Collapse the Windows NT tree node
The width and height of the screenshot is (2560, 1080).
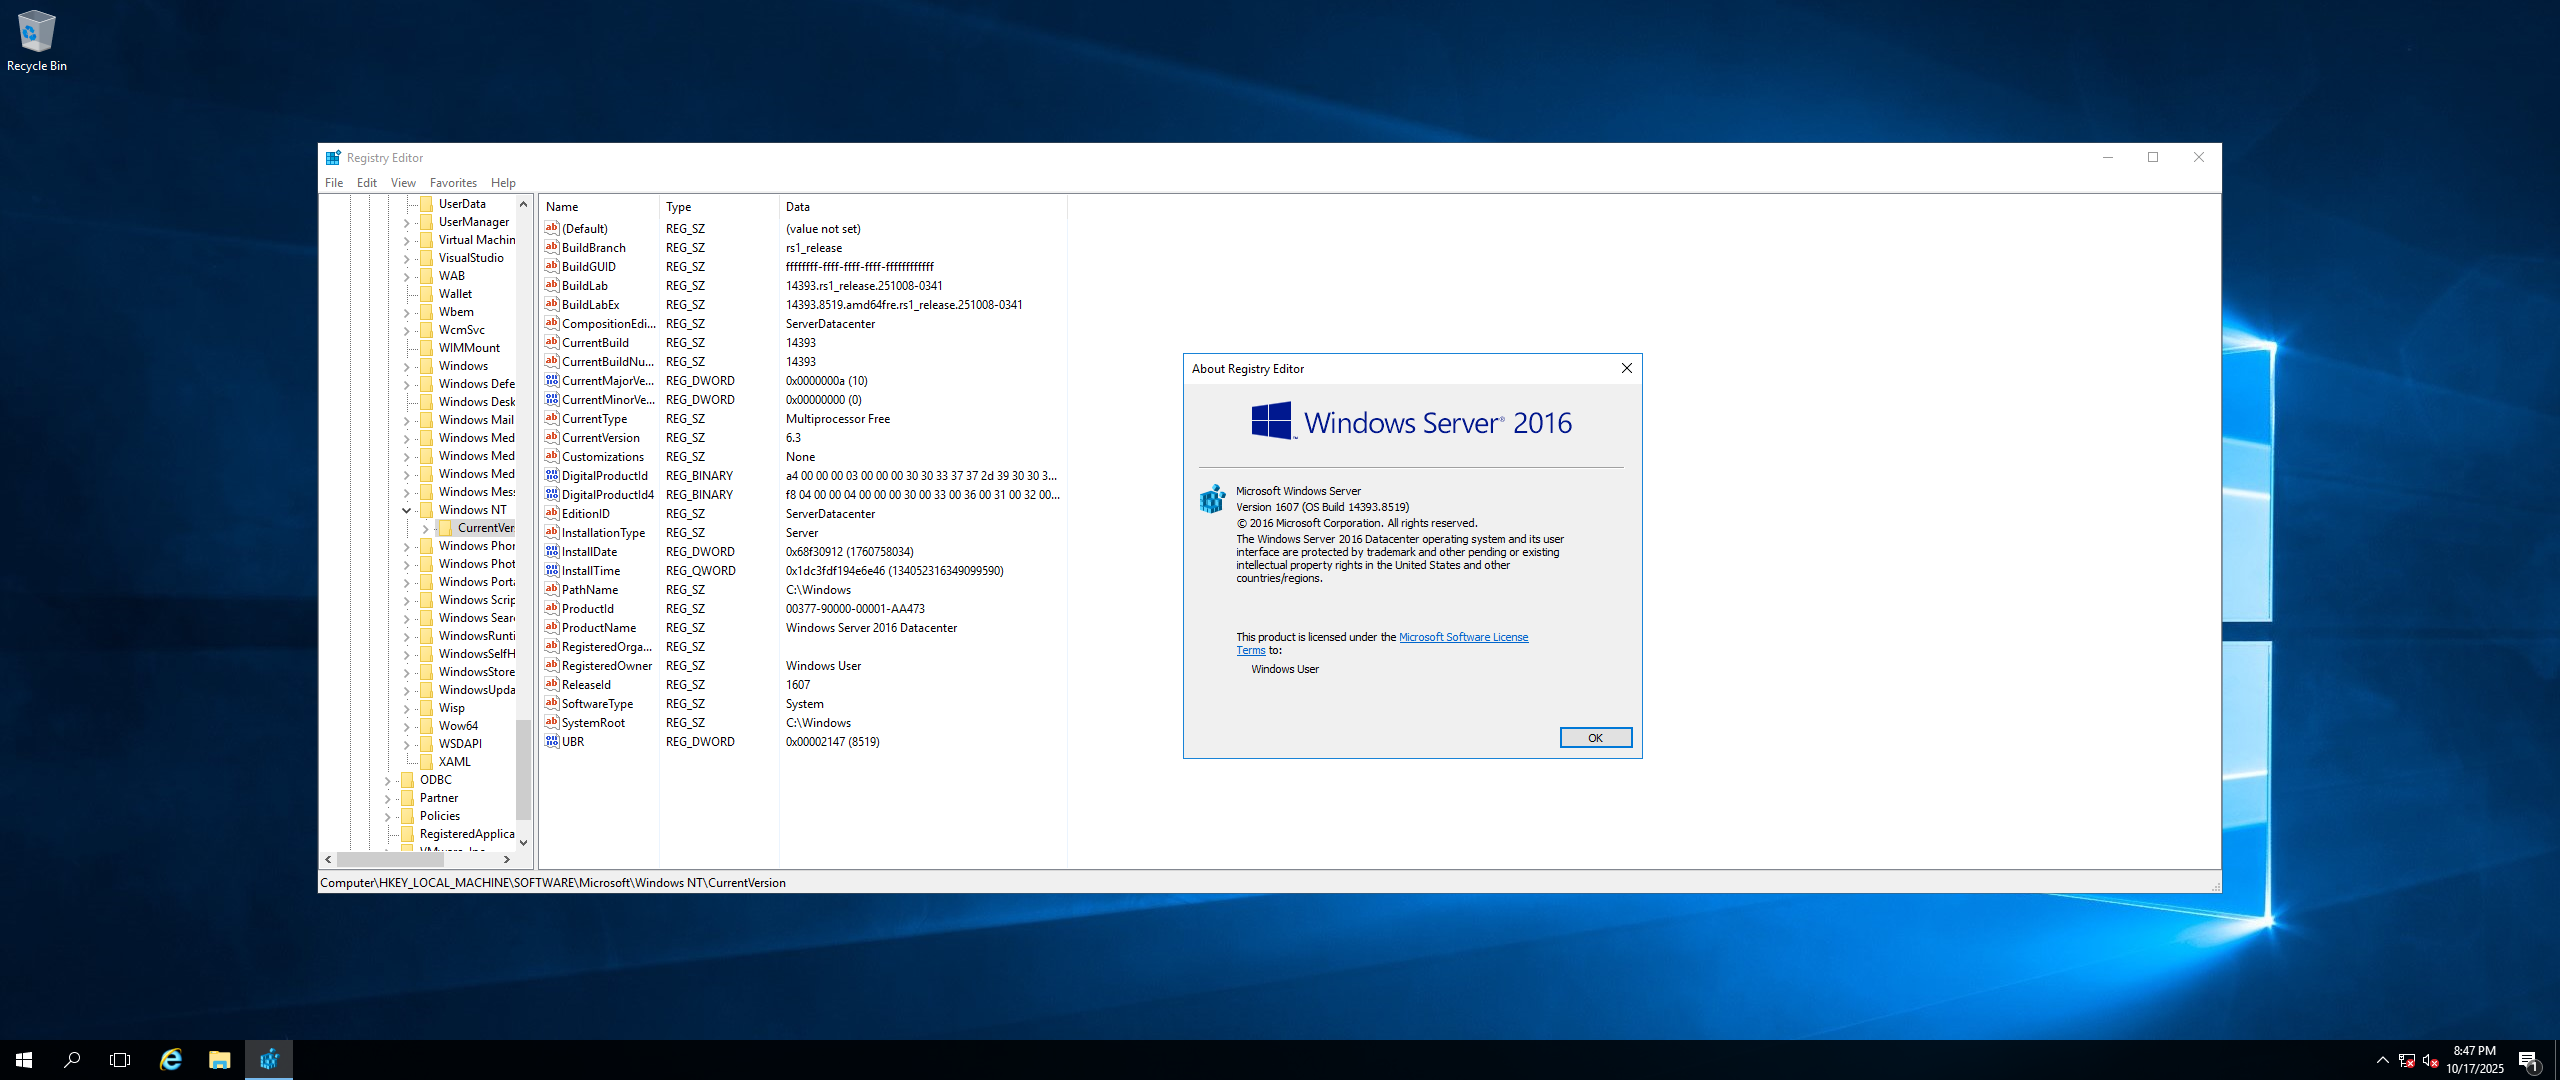407,510
